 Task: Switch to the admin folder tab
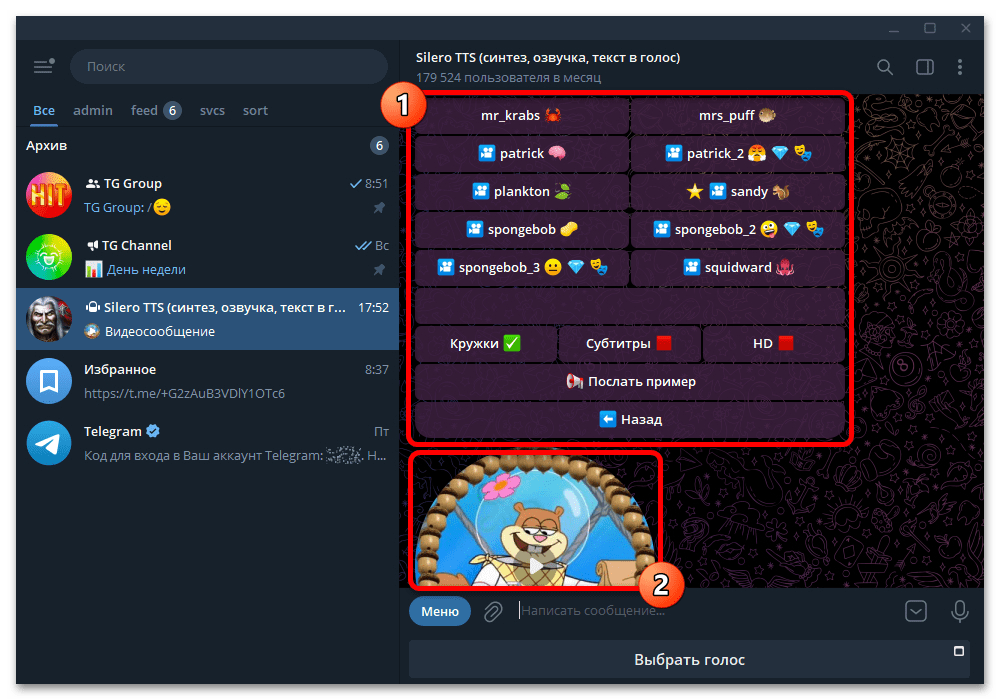point(92,110)
